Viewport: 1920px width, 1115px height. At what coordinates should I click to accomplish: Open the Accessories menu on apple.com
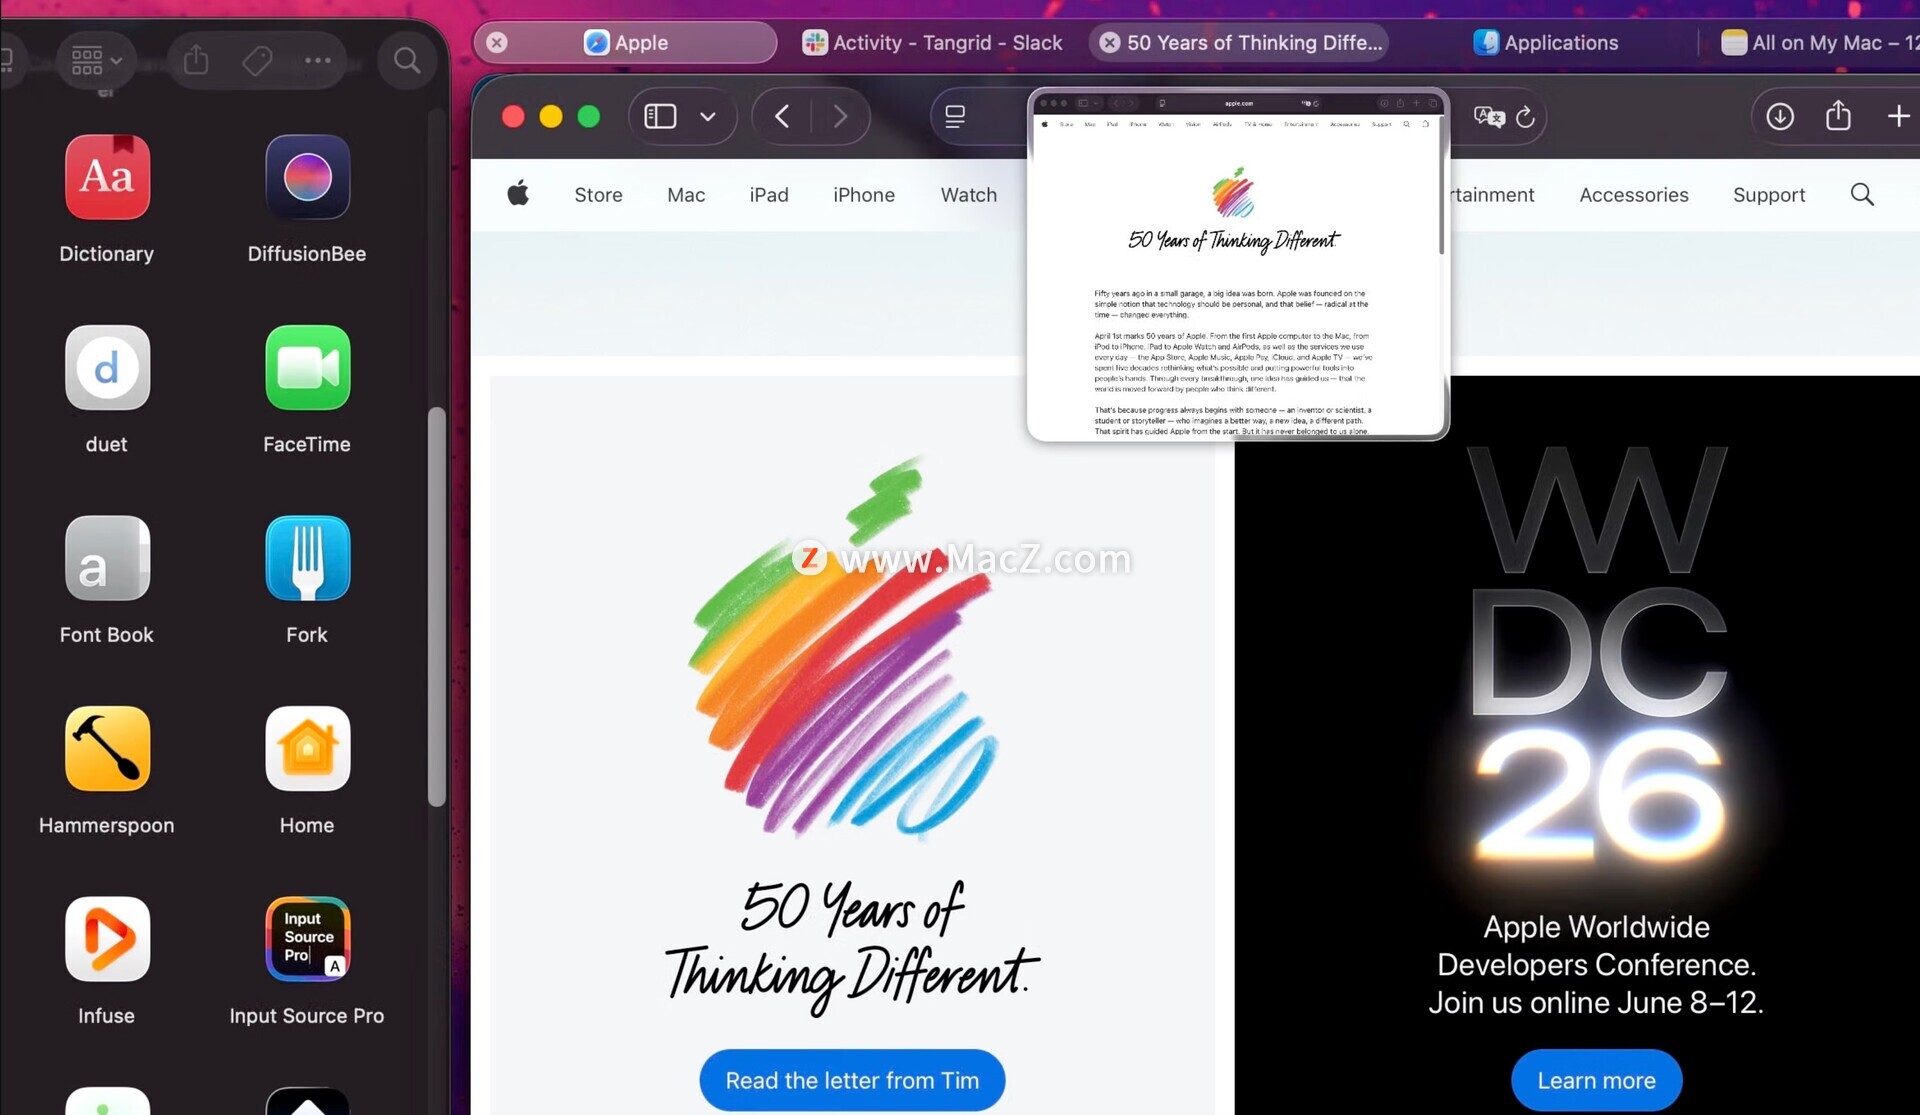1634,195
